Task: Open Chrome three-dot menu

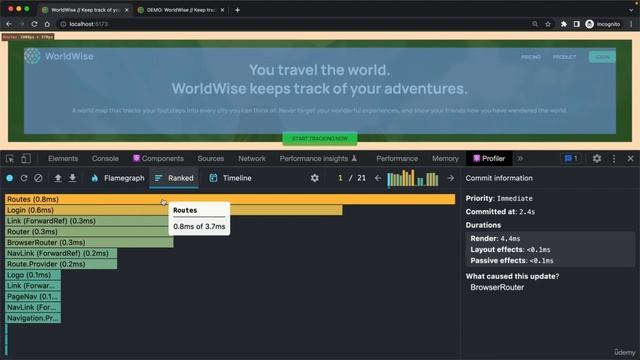Action: point(631,24)
